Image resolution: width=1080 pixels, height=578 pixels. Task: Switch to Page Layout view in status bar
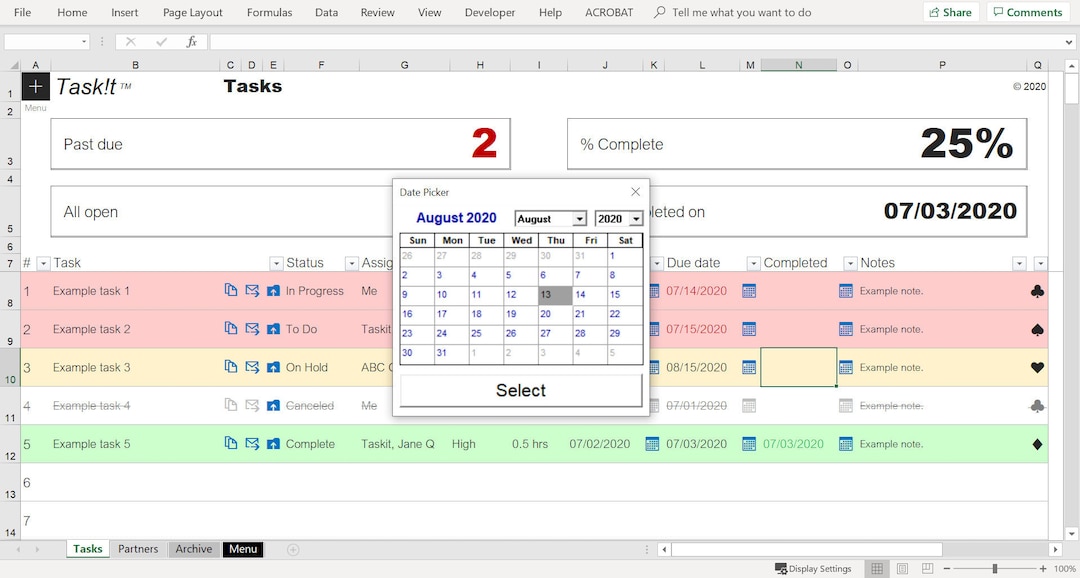(902, 568)
